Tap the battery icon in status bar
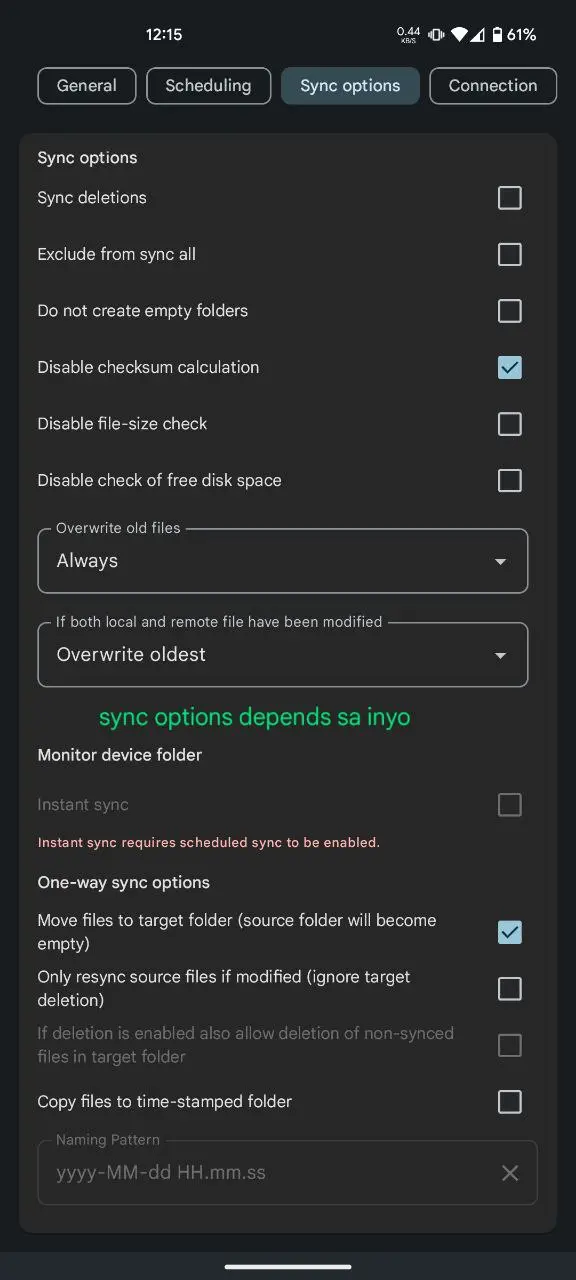This screenshot has height=1280, width=576. click(x=496, y=35)
